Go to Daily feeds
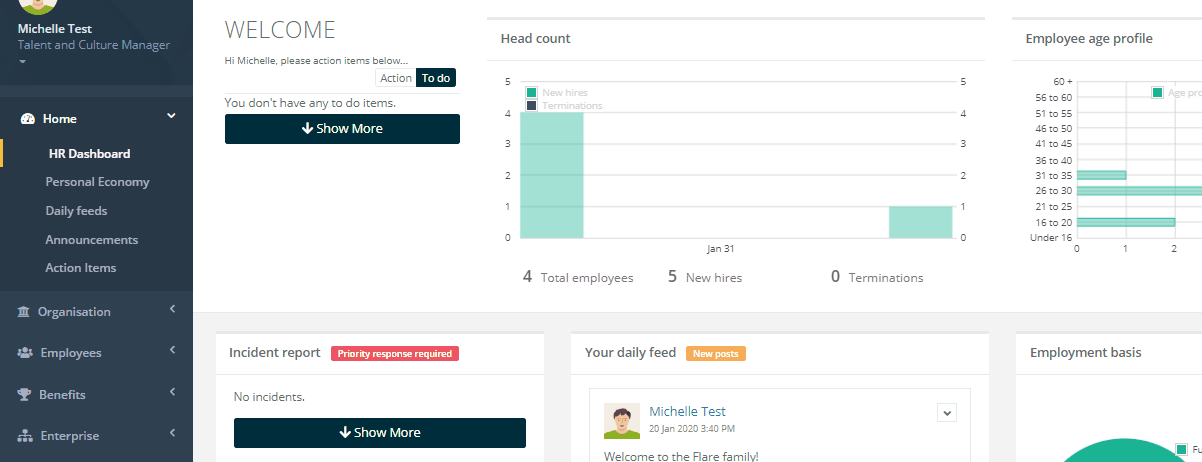1202x462 pixels. (76, 211)
